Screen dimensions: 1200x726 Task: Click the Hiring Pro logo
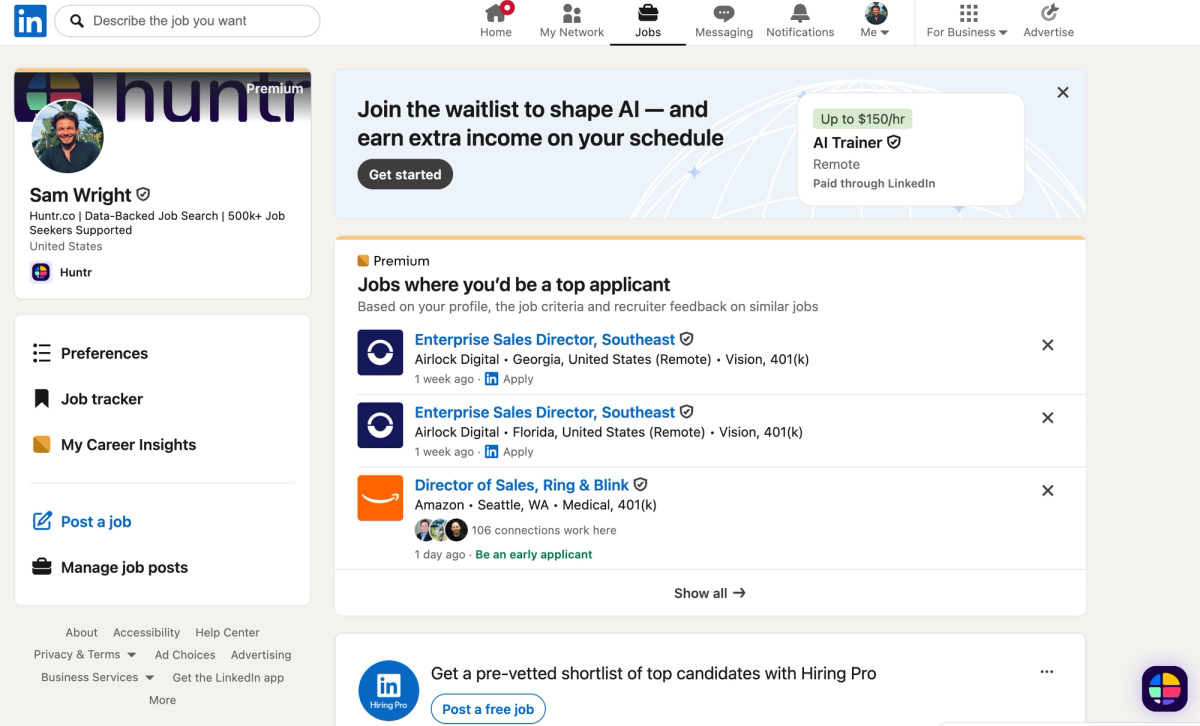tap(388, 690)
